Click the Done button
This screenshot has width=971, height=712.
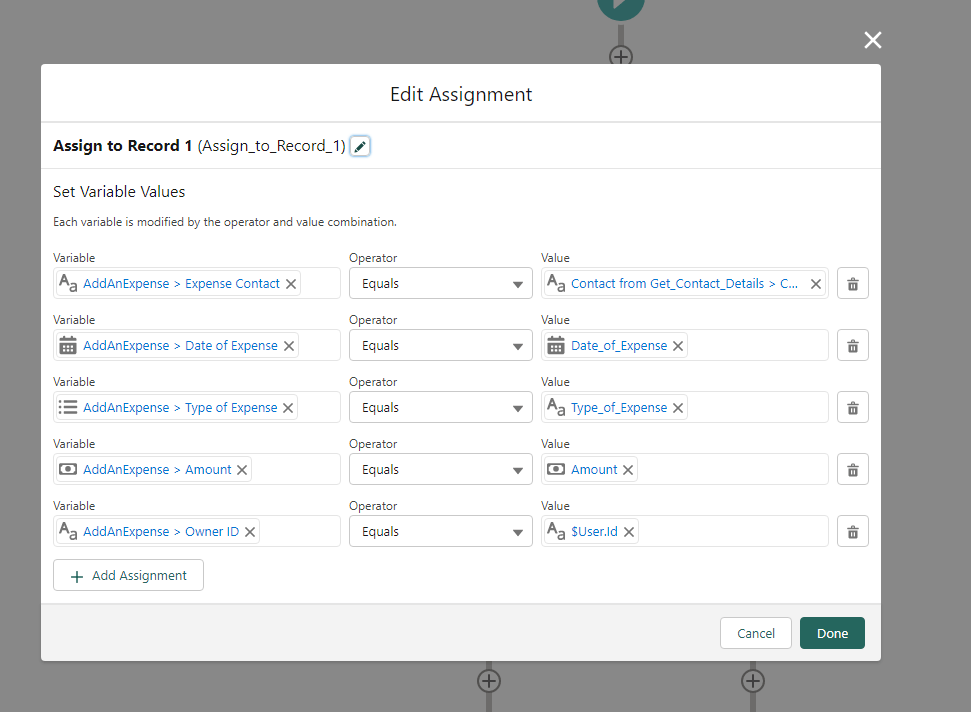[832, 633]
